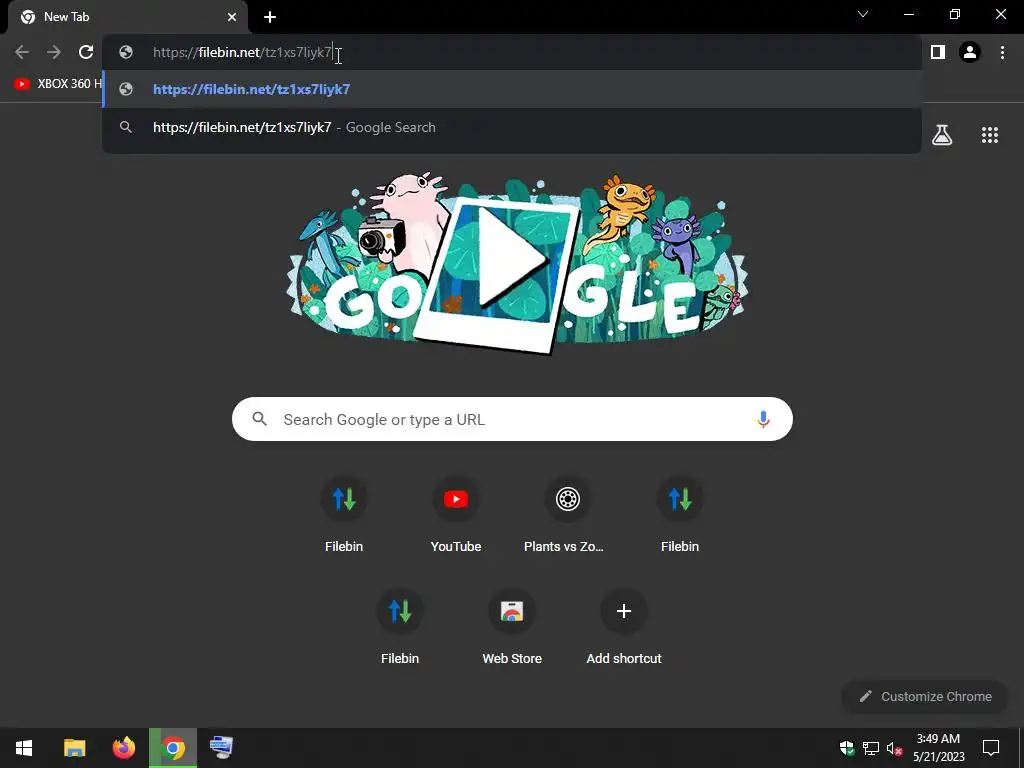Choose the Google Search suggestion for the filebin URL
The height and width of the screenshot is (768, 1024).
tap(512, 127)
